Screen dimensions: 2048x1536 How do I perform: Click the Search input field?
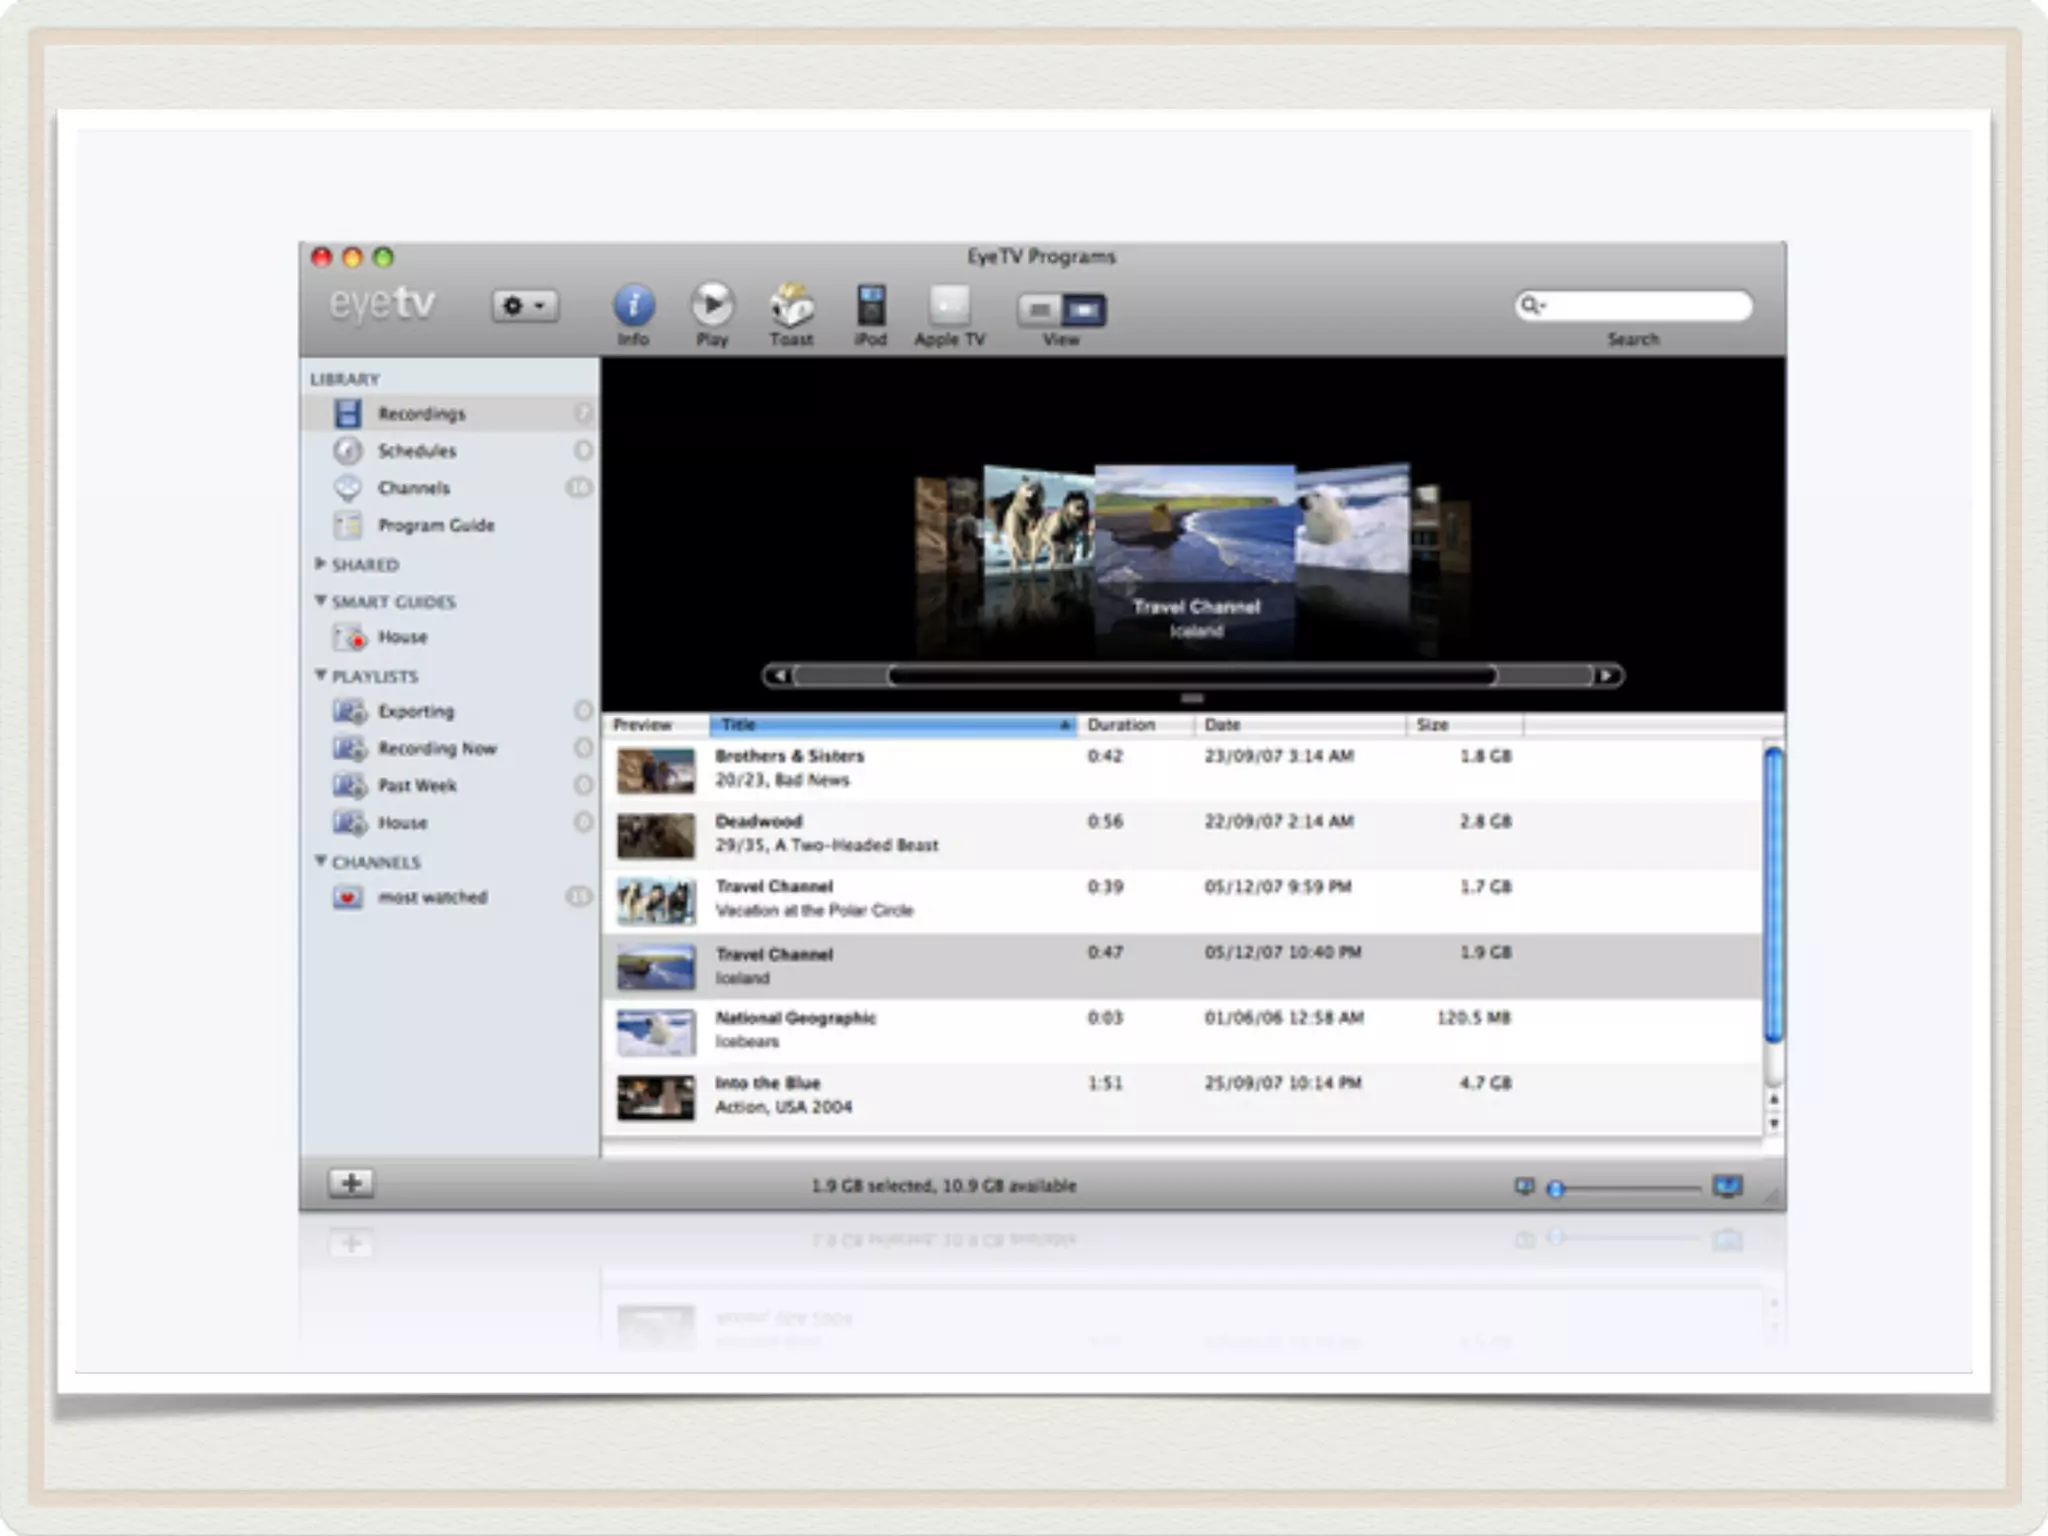[1645, 305]
